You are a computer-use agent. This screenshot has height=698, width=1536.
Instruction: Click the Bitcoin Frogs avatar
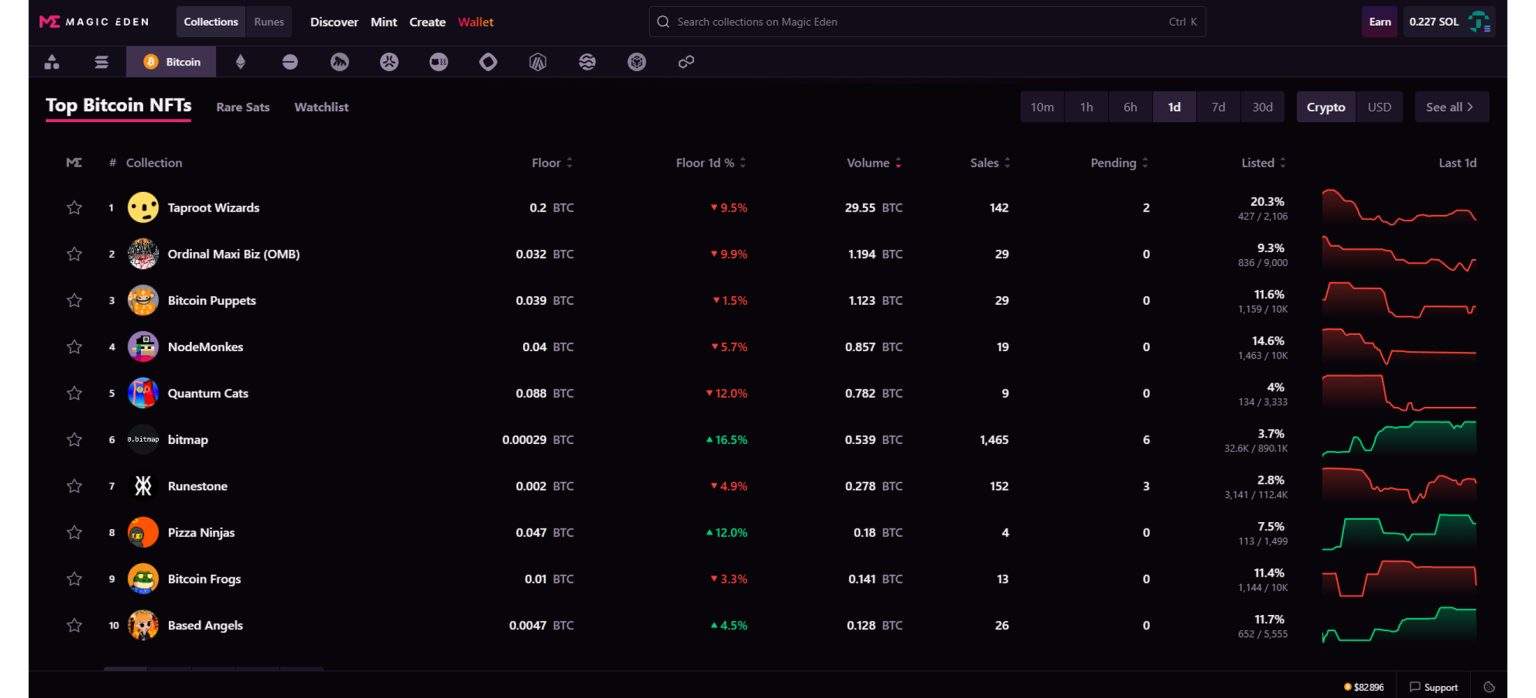[x=143, y=579]
